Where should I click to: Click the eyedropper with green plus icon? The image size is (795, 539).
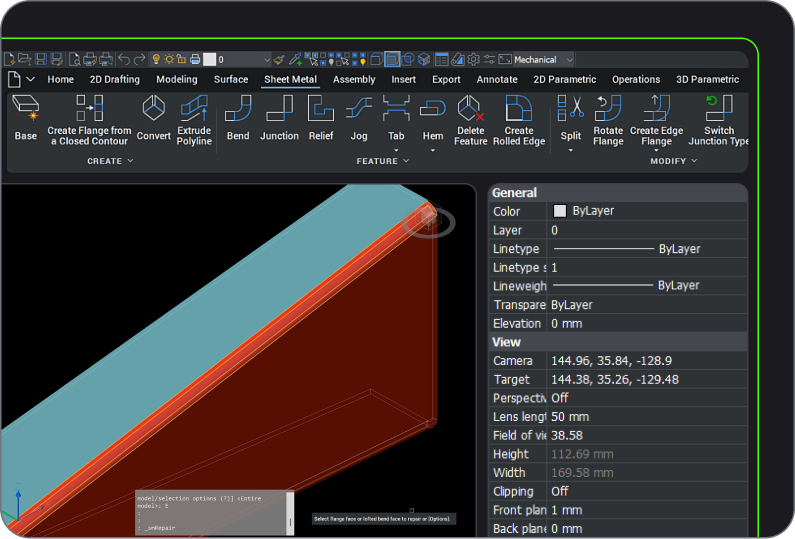[x=296, y=59]
